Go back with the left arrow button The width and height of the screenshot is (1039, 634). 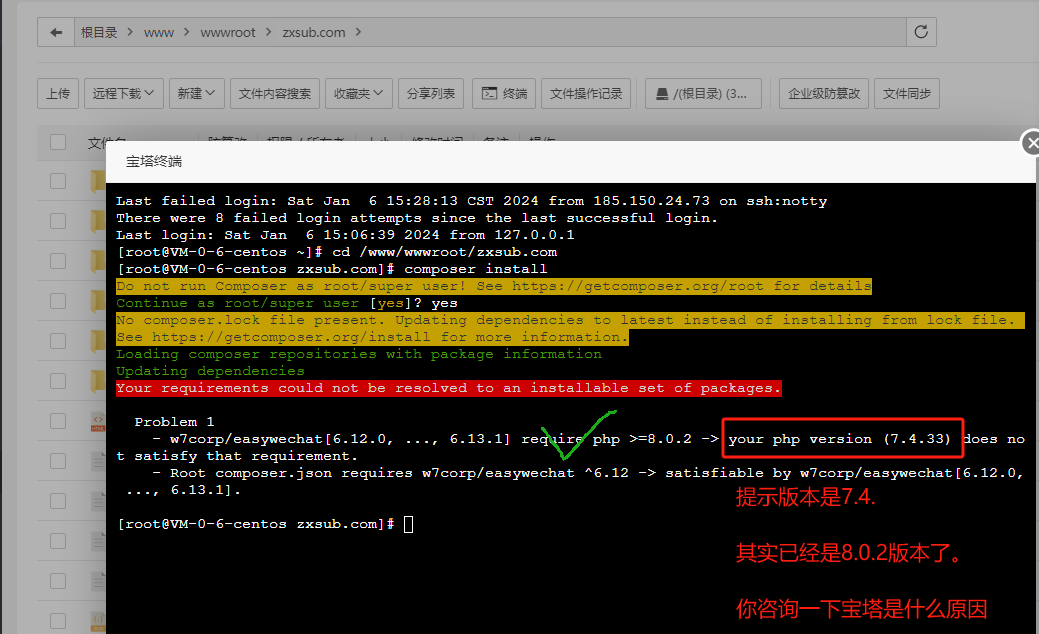tap(56, 32)
